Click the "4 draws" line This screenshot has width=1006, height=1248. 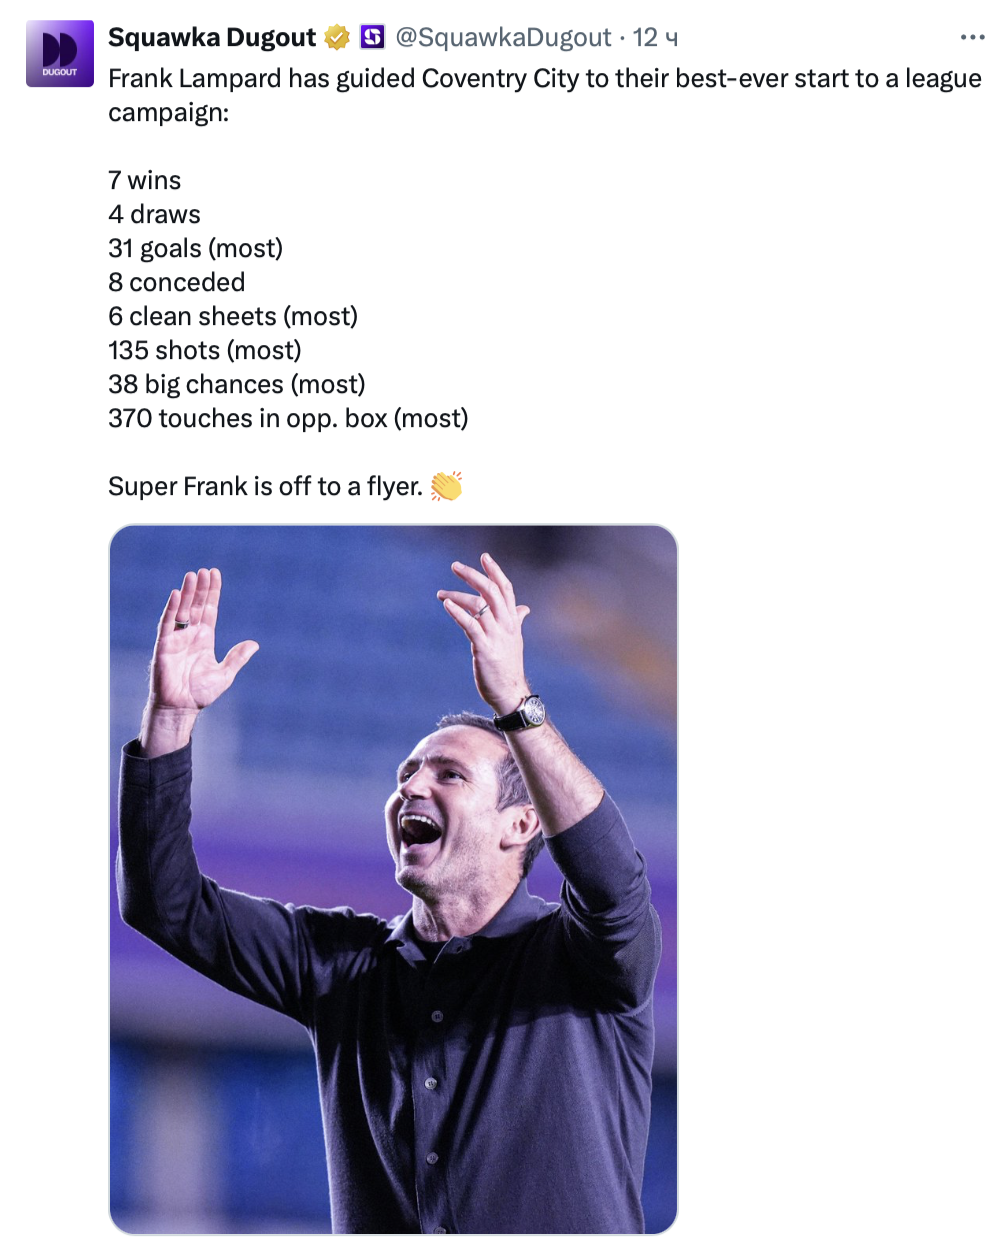tap(154, 214)
